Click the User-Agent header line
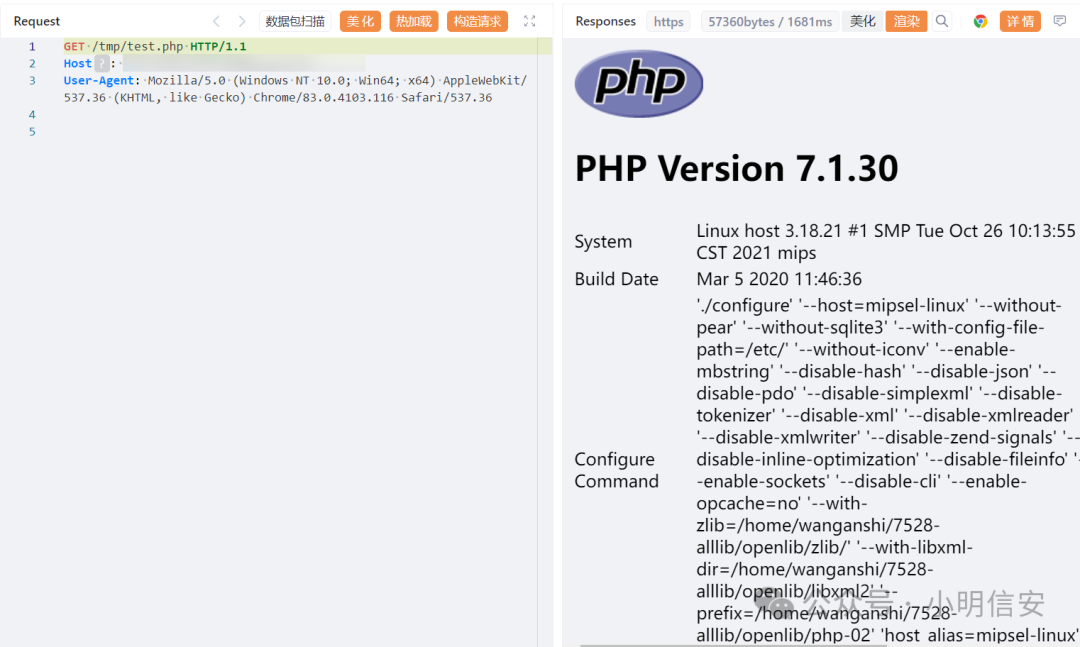The image size is (1080, 647). (295, 89)
